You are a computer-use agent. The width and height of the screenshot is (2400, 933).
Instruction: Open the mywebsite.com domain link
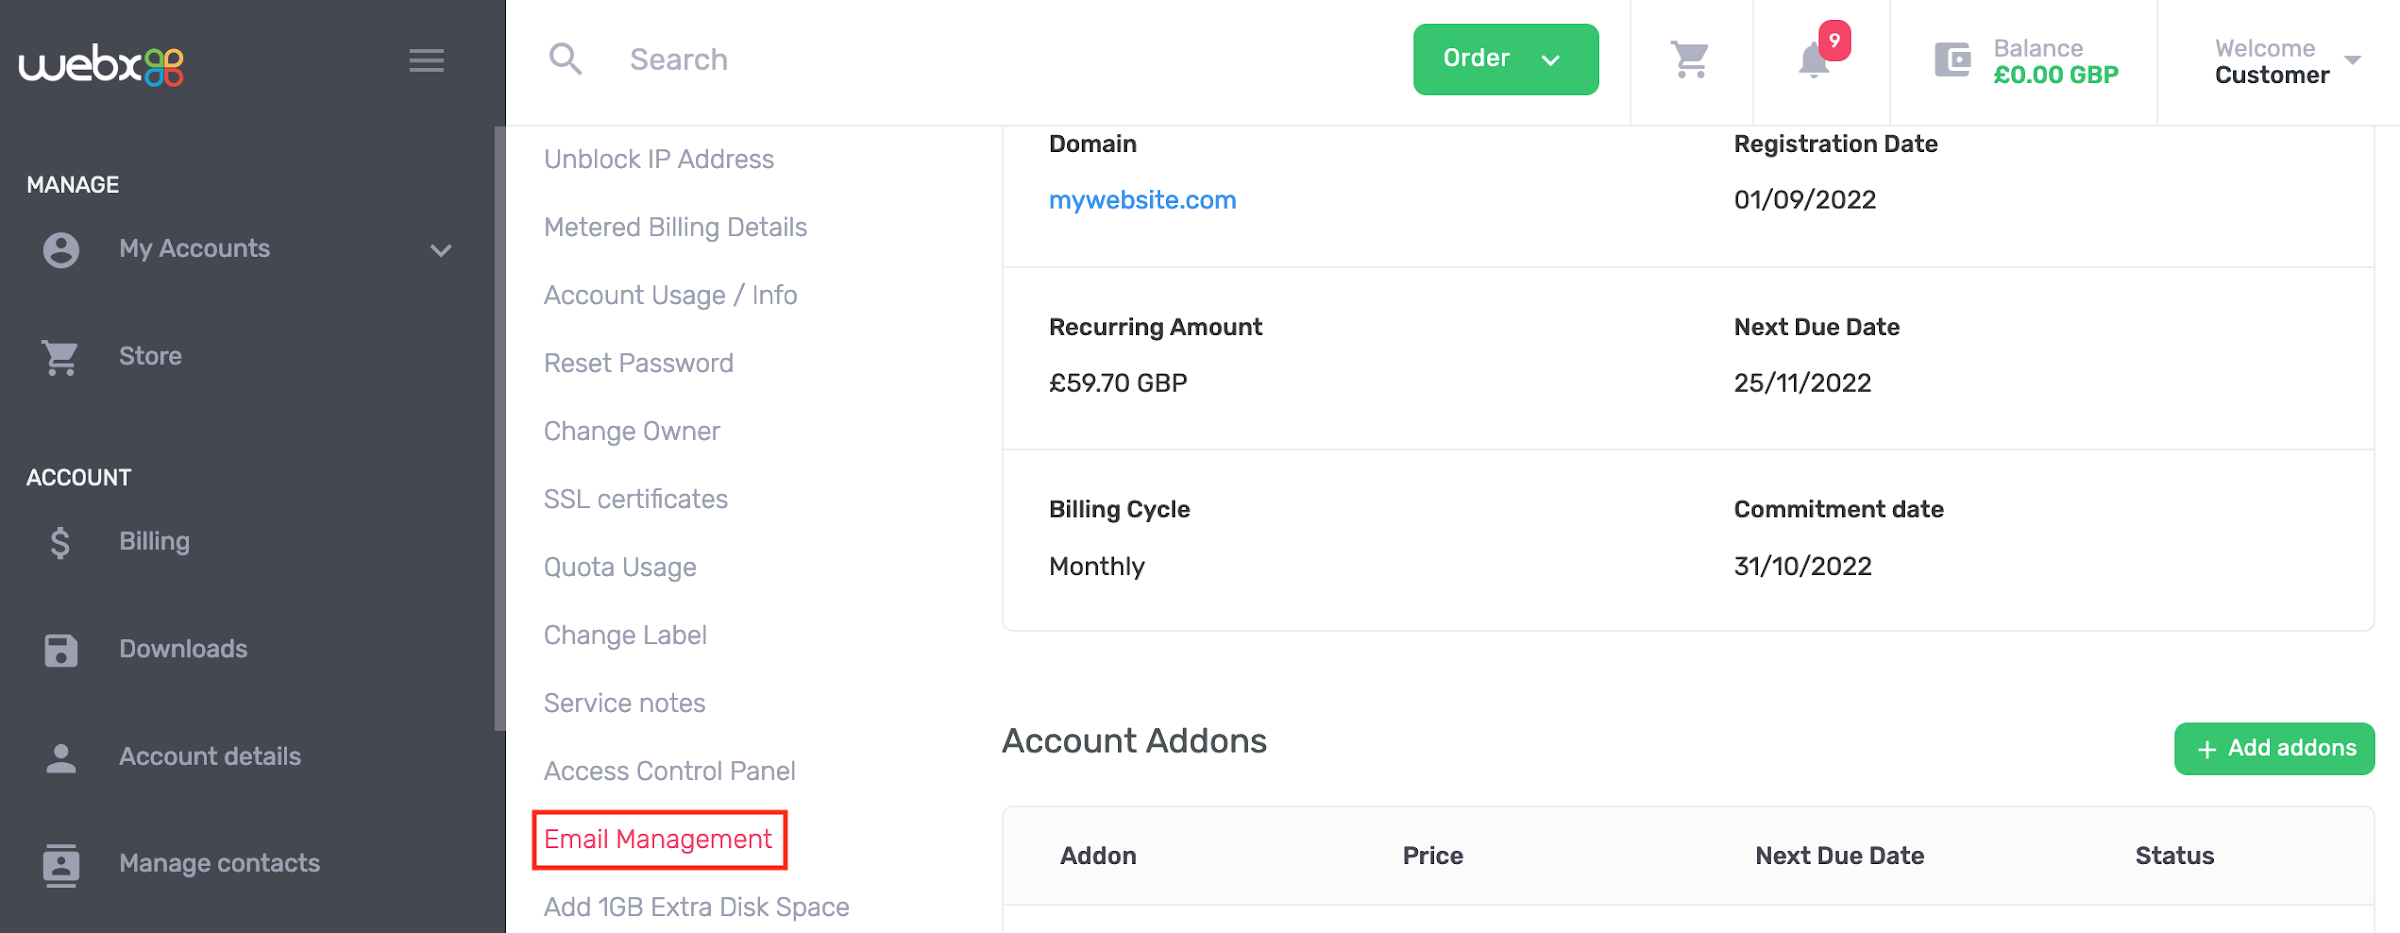click(1142, 200)
